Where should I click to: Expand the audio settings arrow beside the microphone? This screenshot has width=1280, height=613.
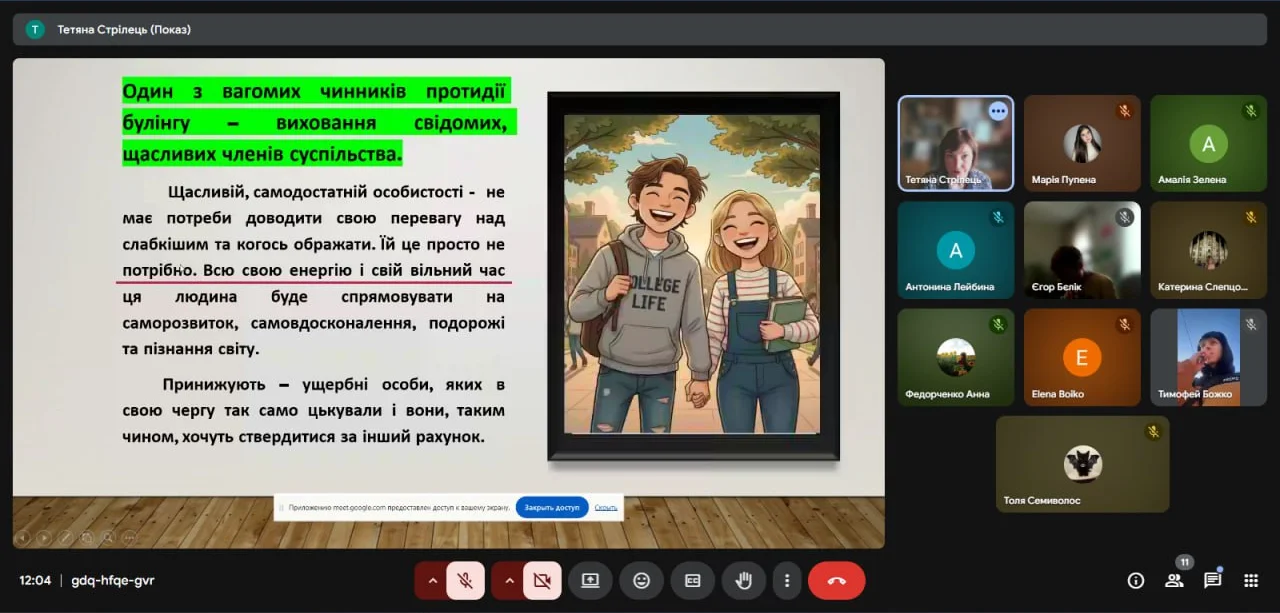tap(432, 580)
